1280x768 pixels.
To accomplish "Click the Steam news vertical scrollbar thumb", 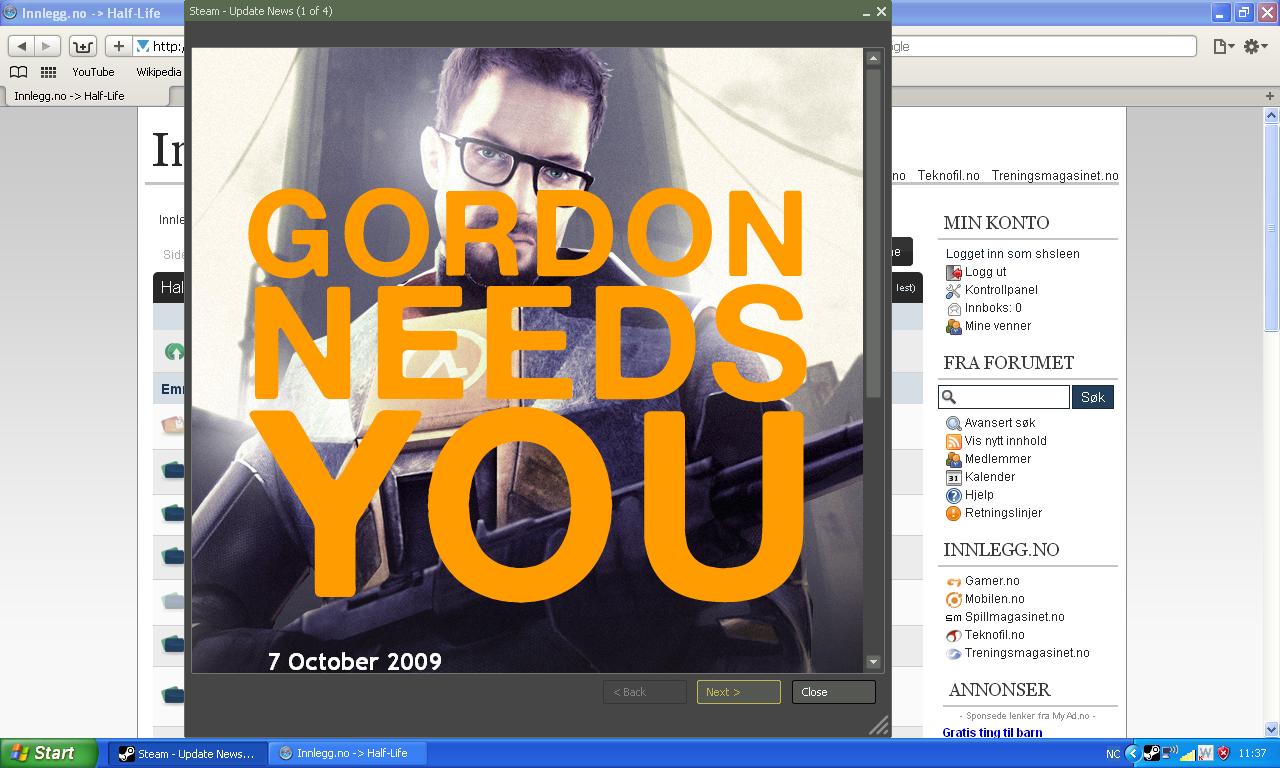I will coord(873,233).
